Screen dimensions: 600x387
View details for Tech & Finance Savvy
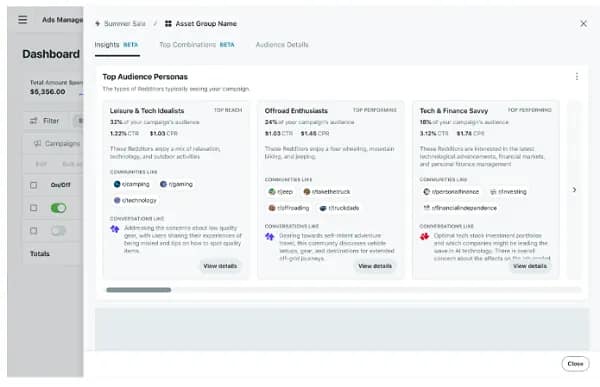(x=530, y=266)
